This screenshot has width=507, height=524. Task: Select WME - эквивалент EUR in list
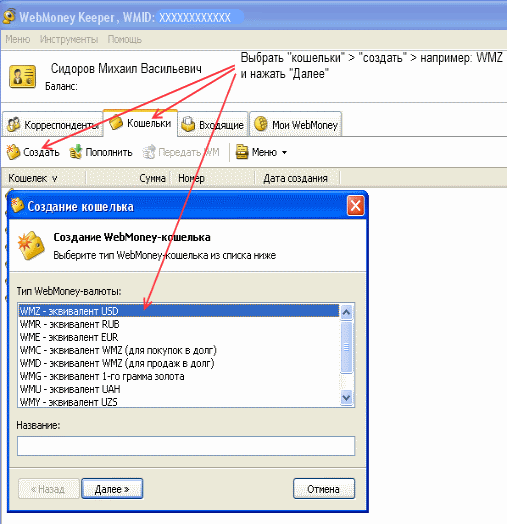click(179, 337)
